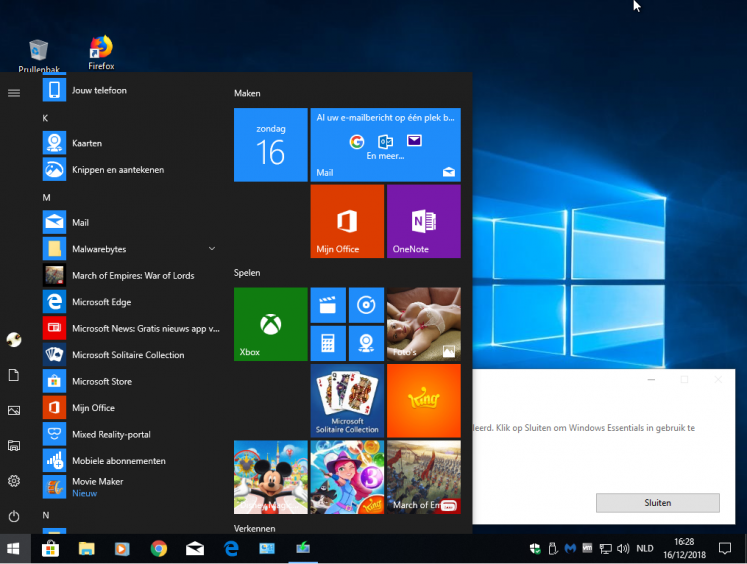The image size is (747, 564).
Task: Open Microsoft Edge from the app list
Action: 100,302
